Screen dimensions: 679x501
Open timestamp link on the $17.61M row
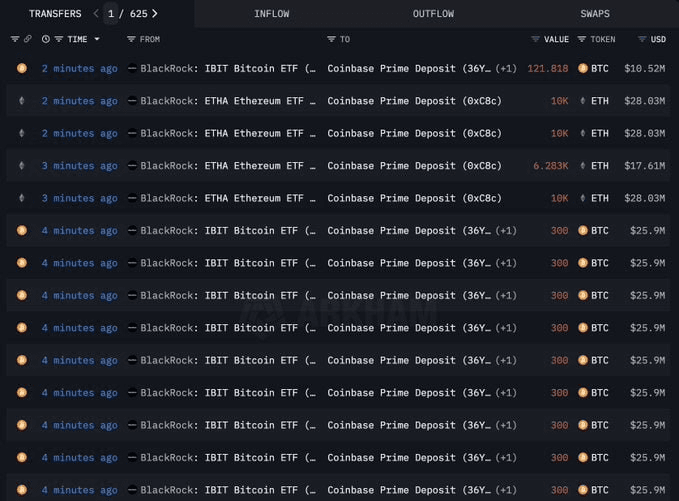click(x=80, y=166)
